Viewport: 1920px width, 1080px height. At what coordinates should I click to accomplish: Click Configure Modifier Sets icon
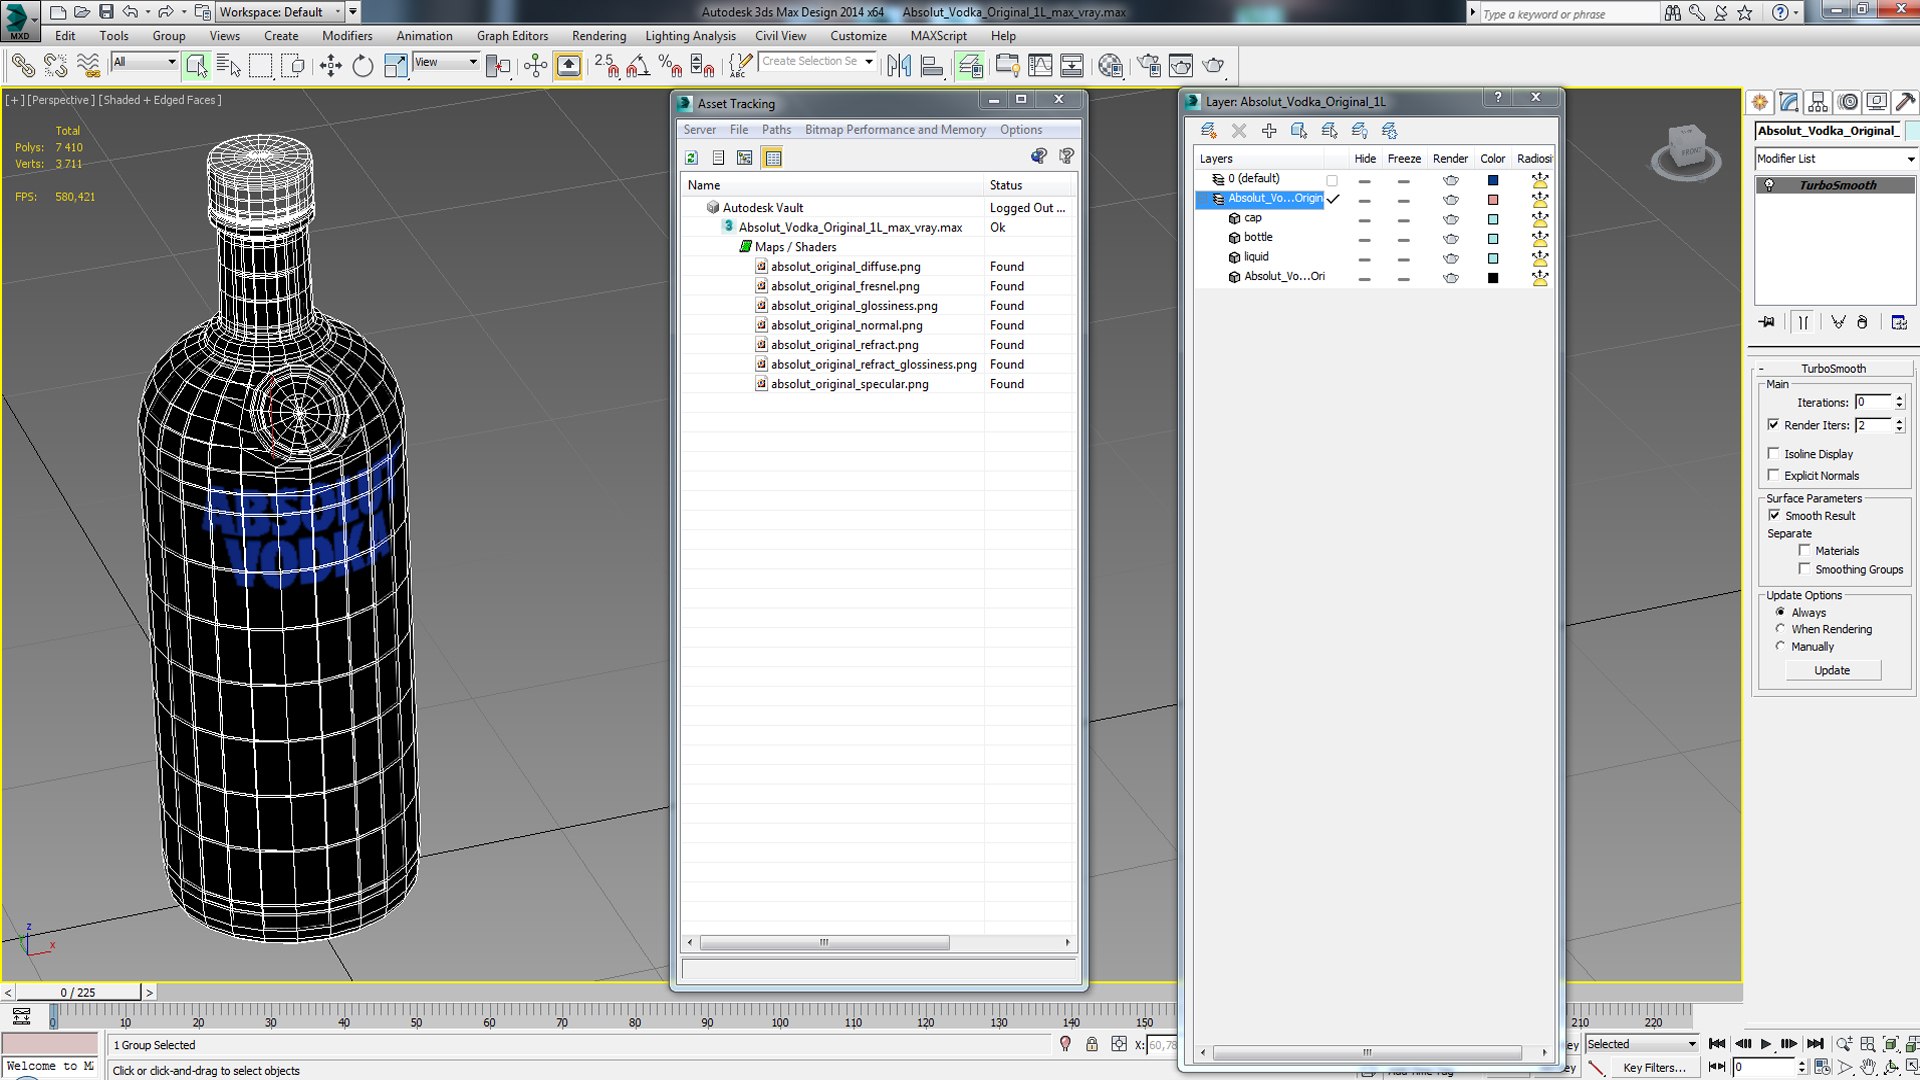pyautogui.click(x=1899, y=322)
